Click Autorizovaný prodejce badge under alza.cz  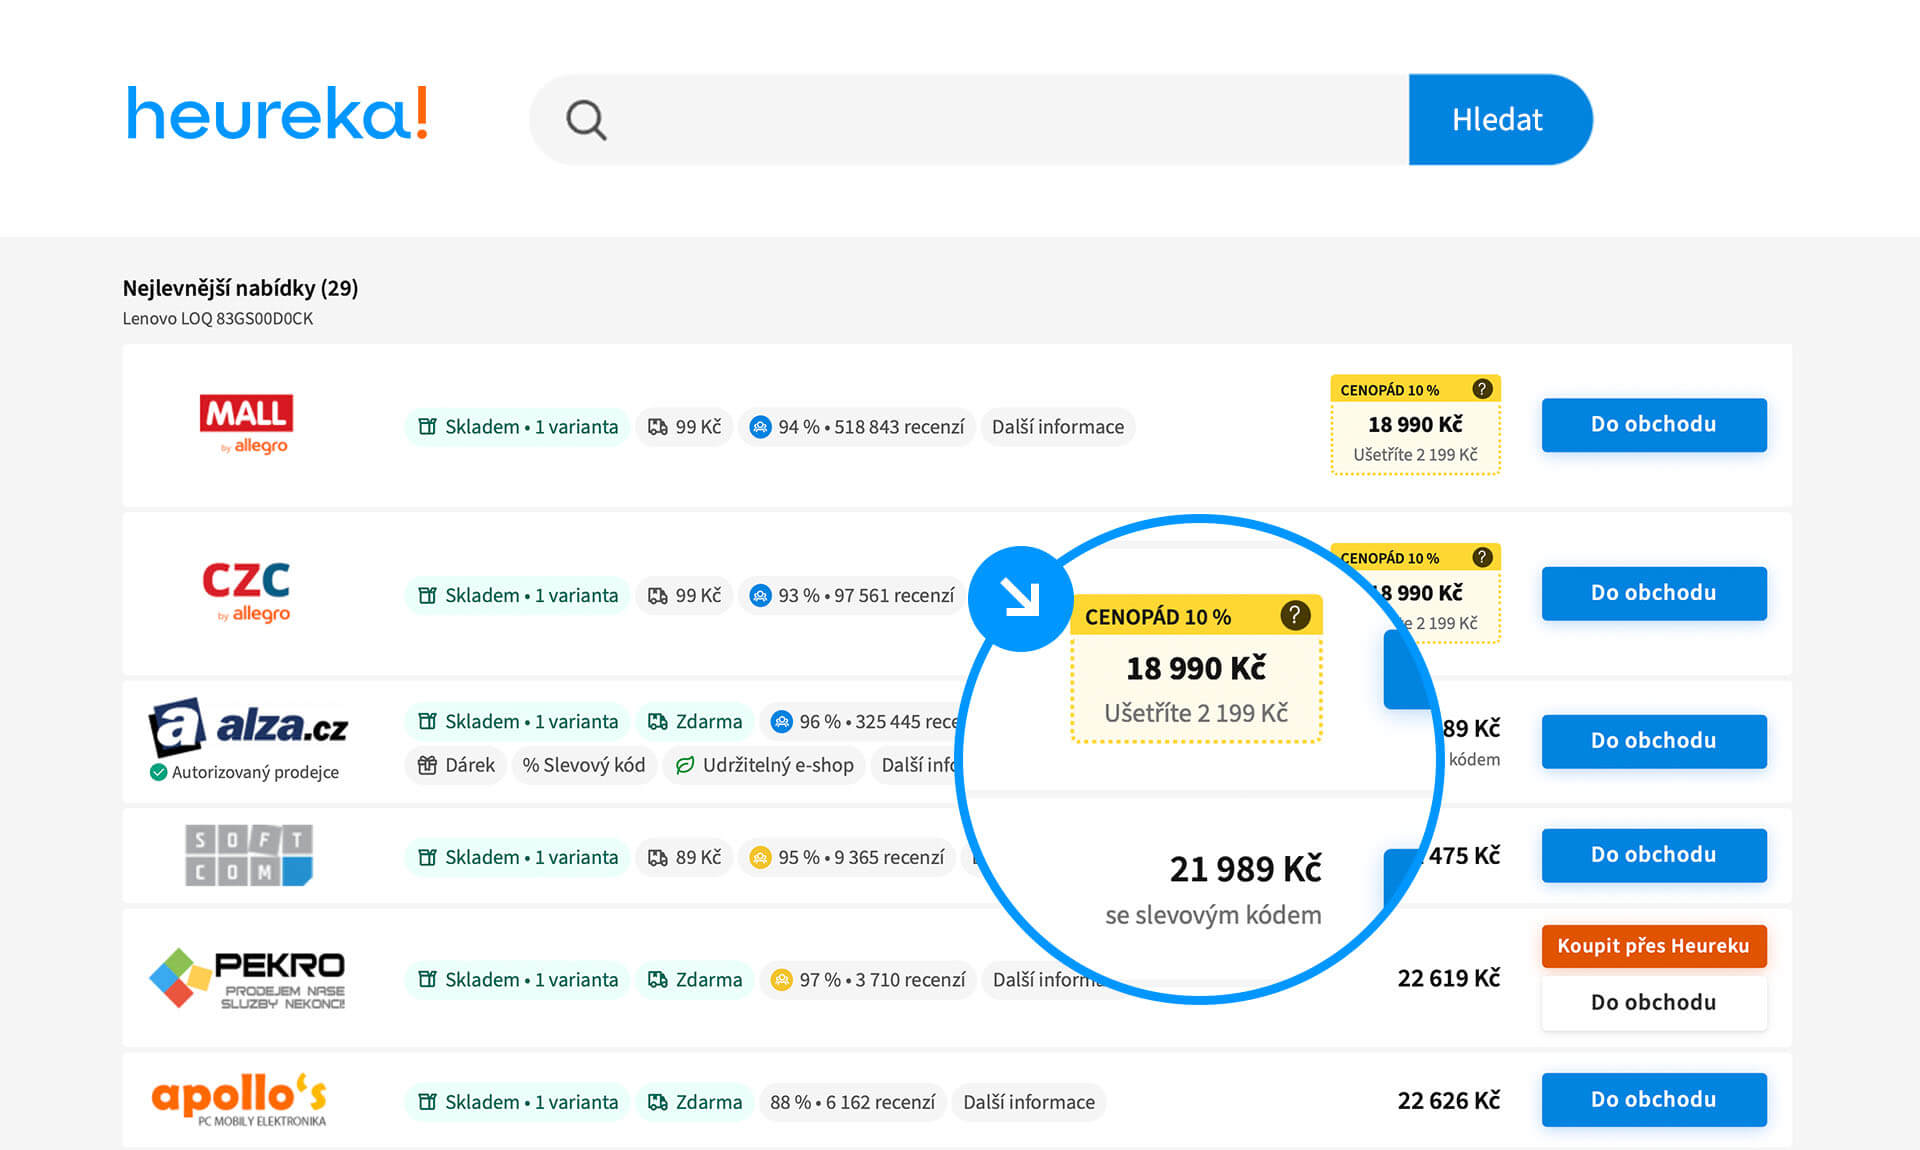[245, 772]
